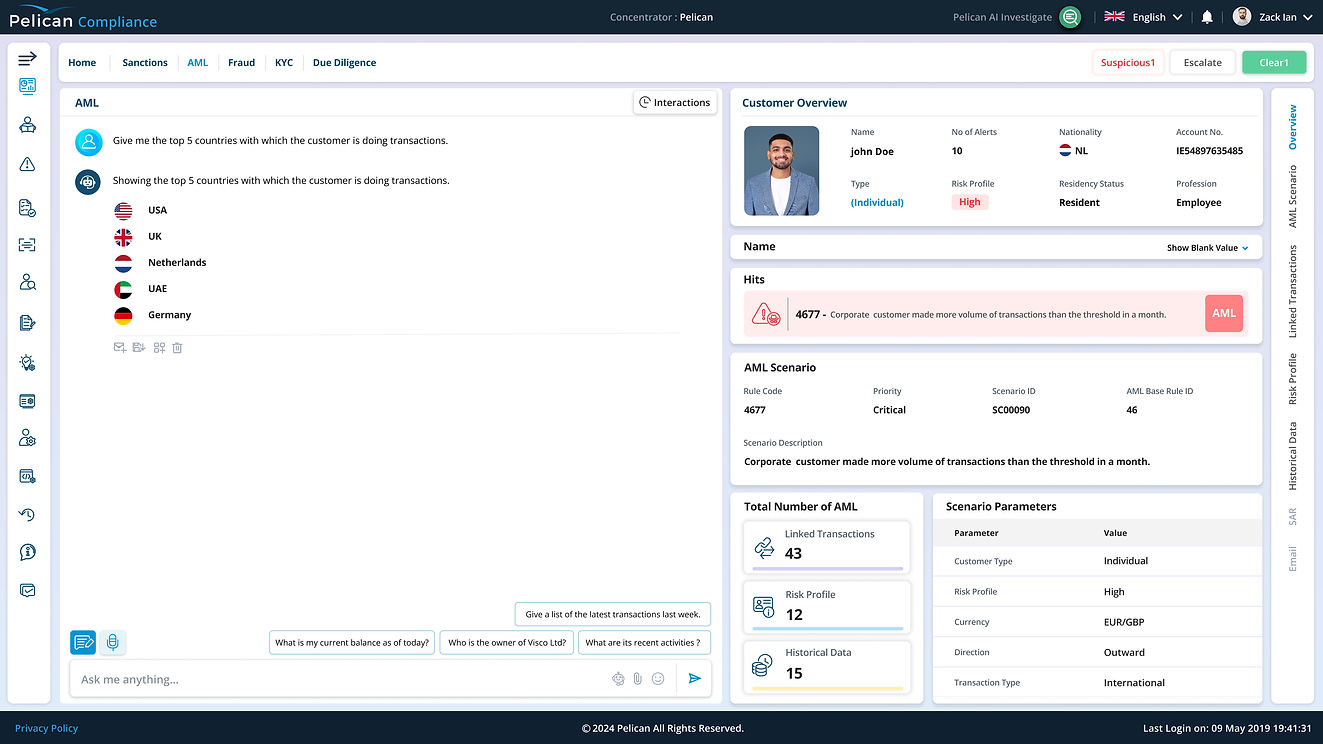1323x744 pixels.
Task: Delete the response with the trash icon
Action: [177, 348]
